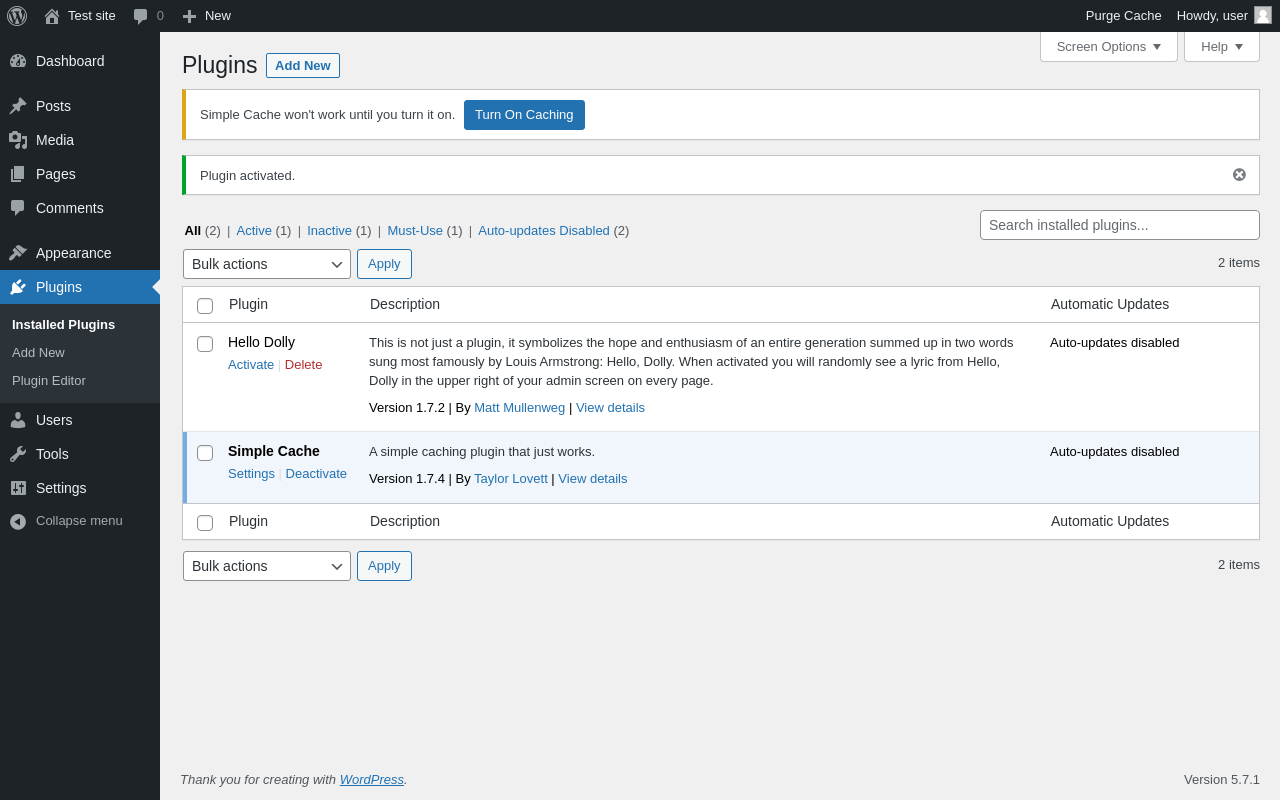Click the Comments sidebar icon

pyautogui.click(x=18, y=208)
